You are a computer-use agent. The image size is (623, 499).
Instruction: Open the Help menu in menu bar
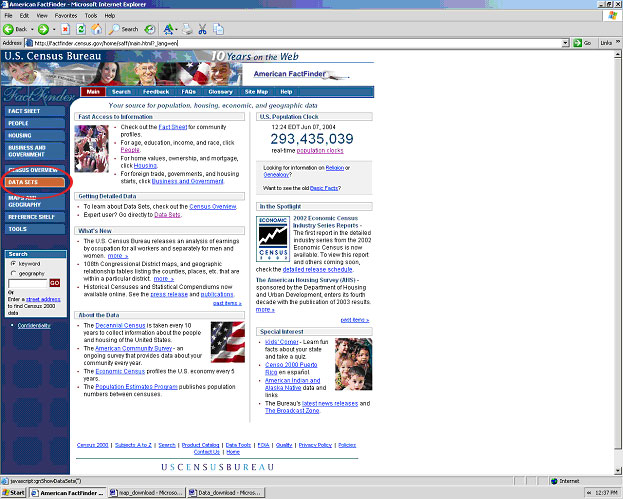[x=110, y=15]
